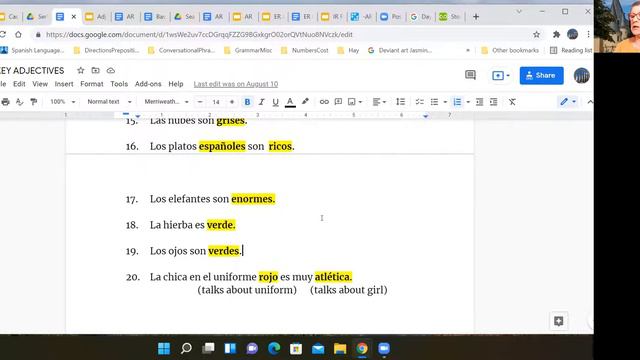Click the font size 14 field
The width and height of the screenshot is (640, 360).
[x=216, y=102]
